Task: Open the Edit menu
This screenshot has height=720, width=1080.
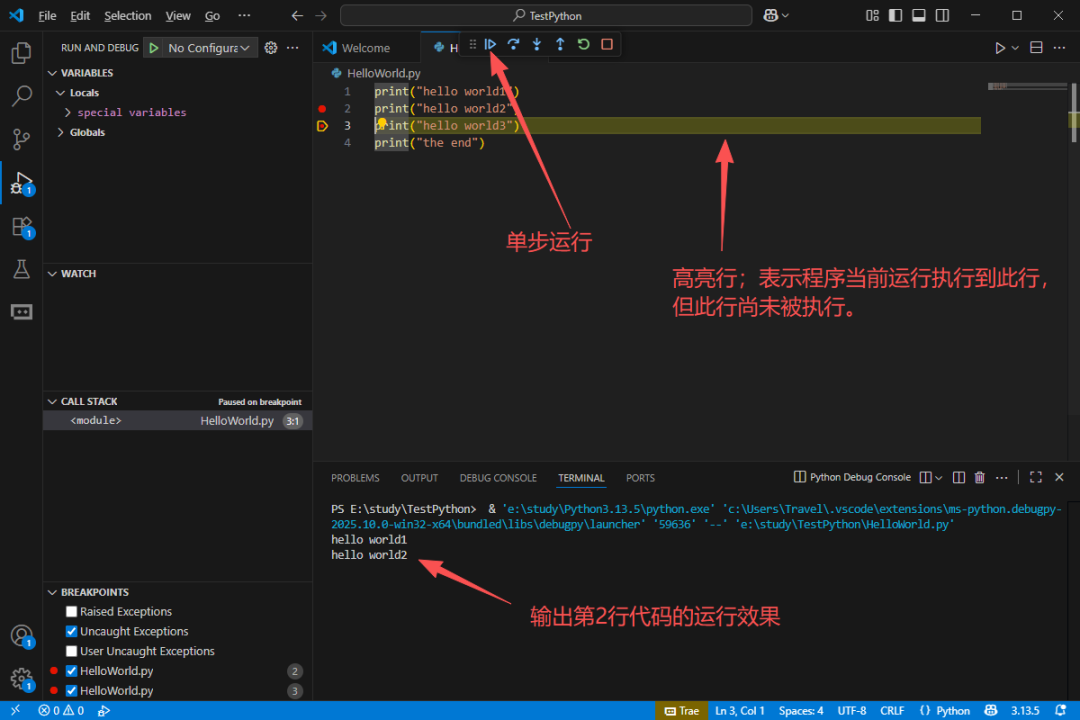Action: [x=80, y=15]
